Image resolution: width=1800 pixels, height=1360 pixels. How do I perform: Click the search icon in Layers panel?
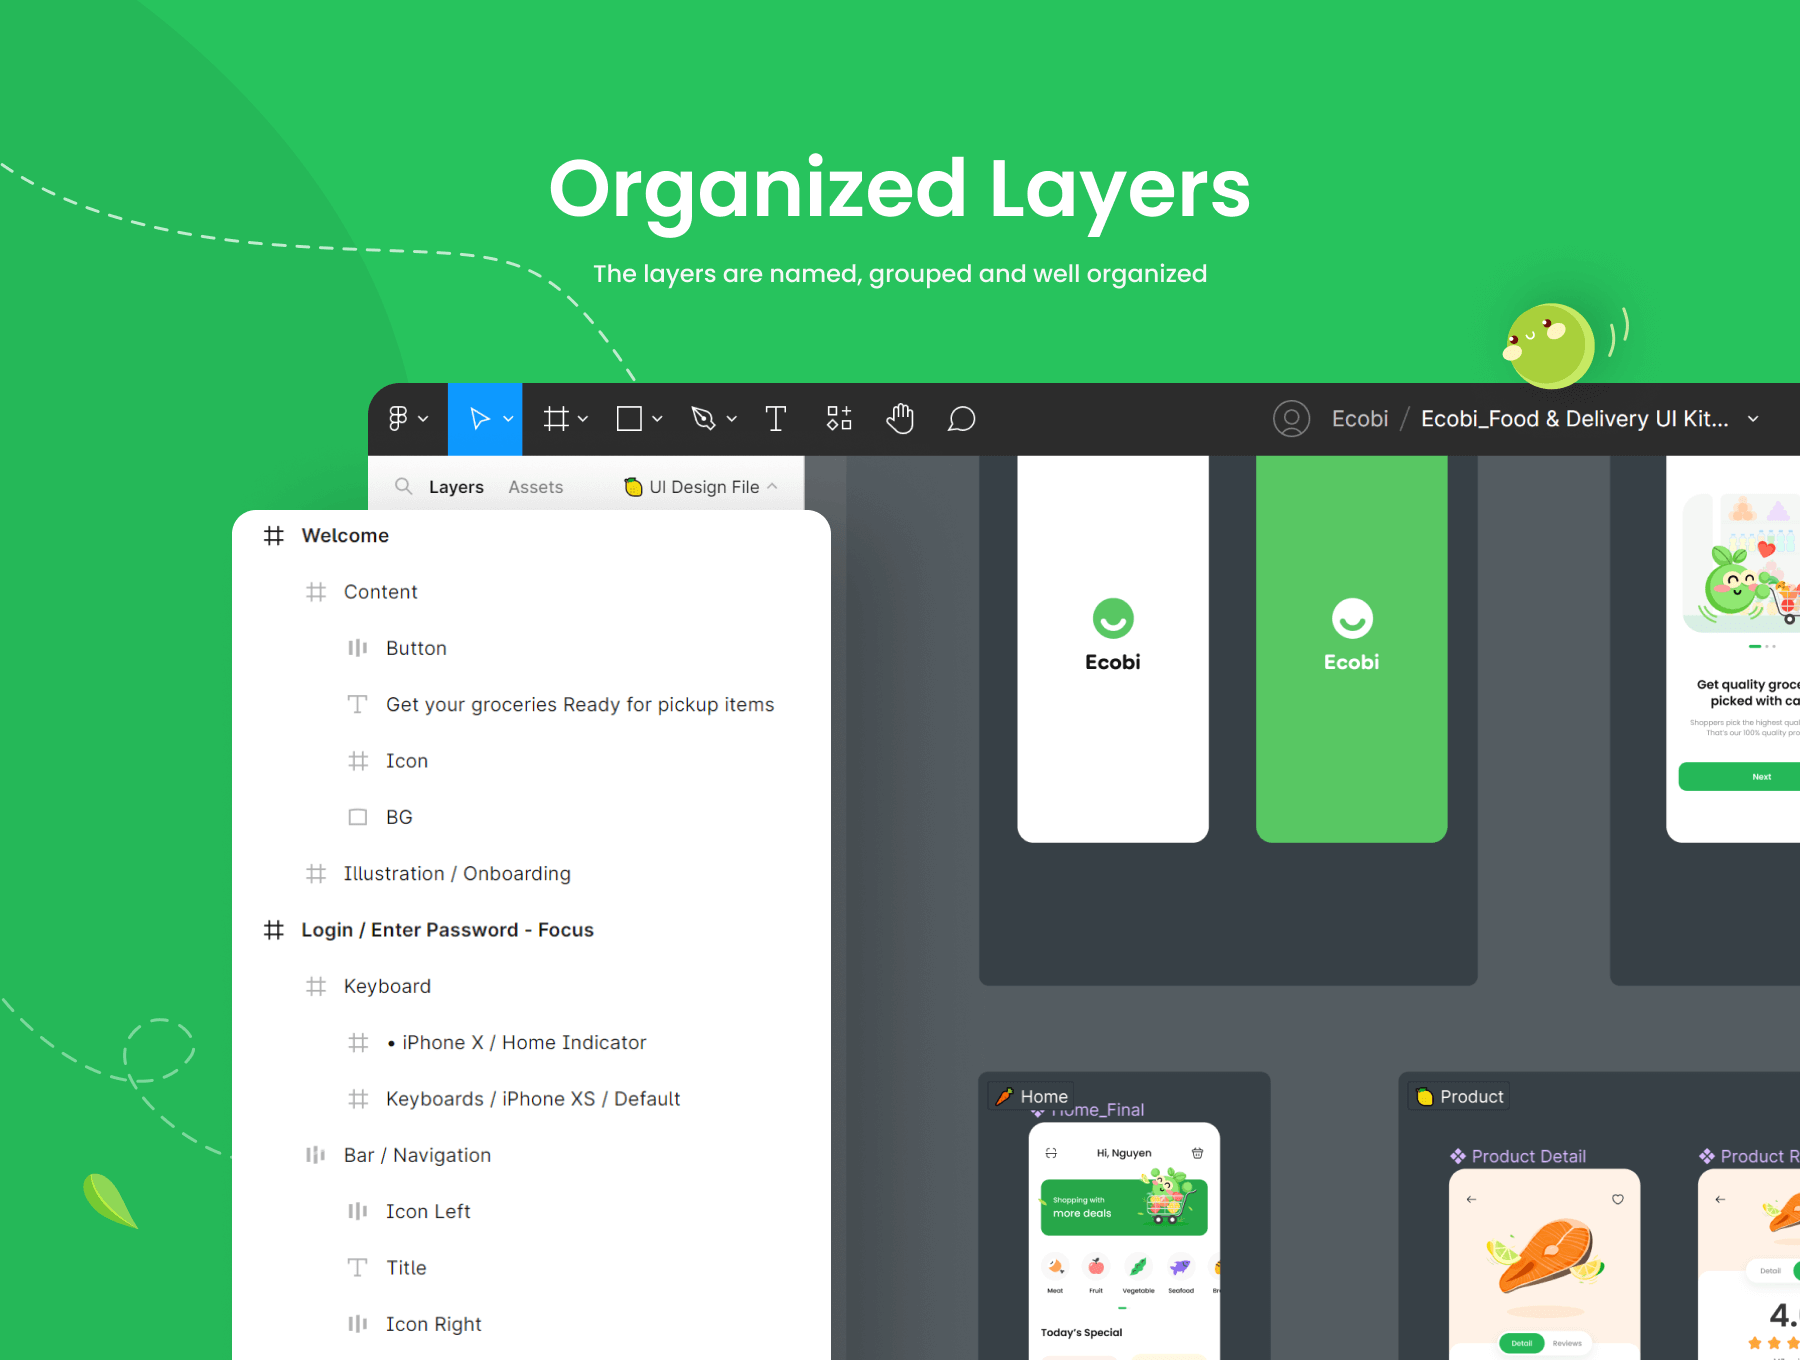(403, 486)
